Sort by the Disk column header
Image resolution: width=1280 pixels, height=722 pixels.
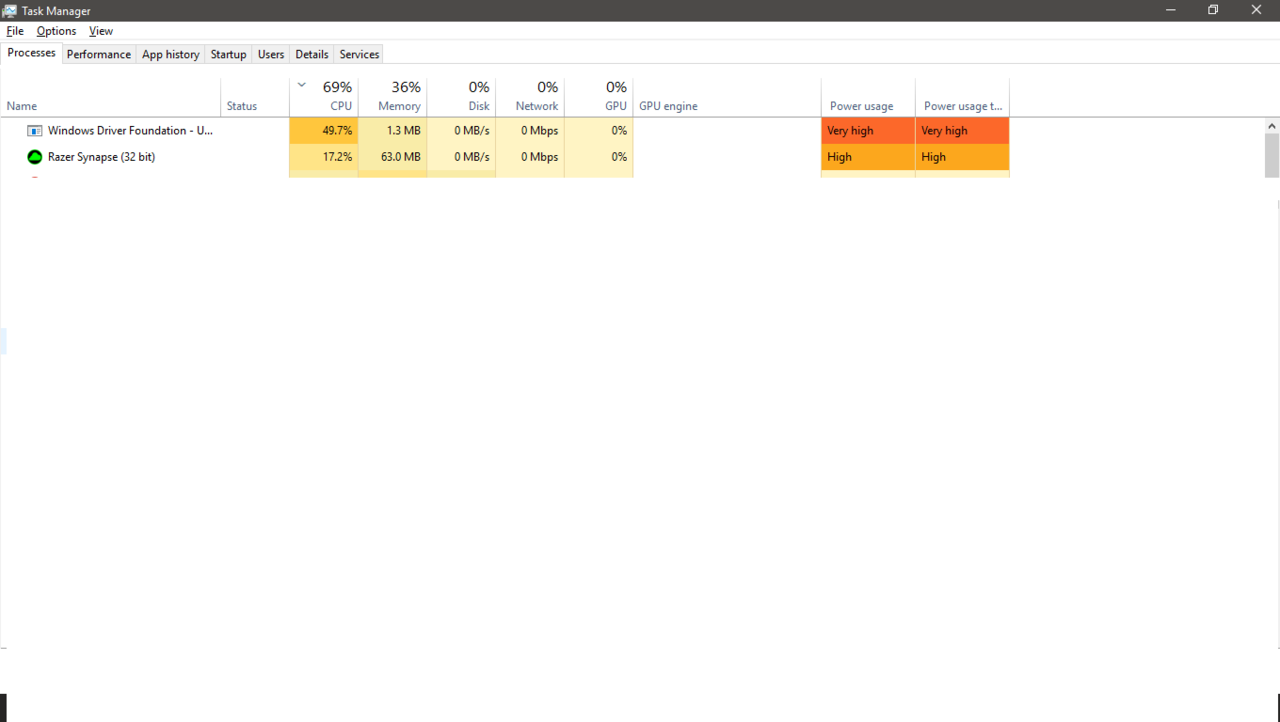[461, 97]
